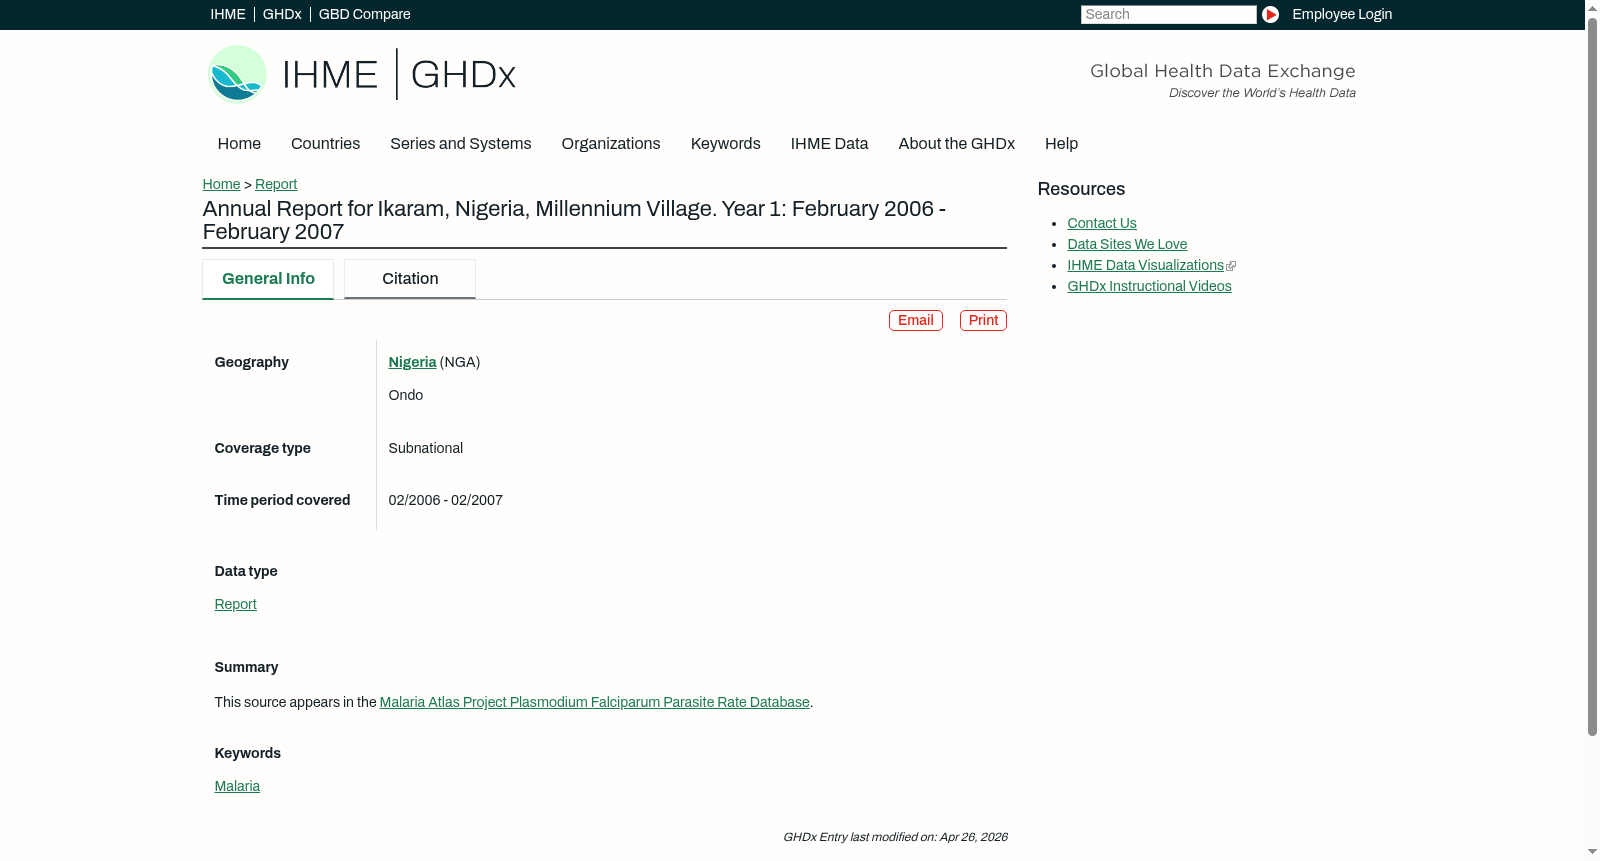
Task: Open Series and Systems menu
Action: pos(460,144)
